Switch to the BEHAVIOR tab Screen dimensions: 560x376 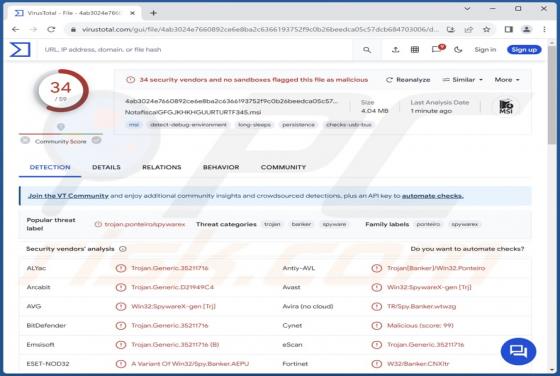point(221,167)
